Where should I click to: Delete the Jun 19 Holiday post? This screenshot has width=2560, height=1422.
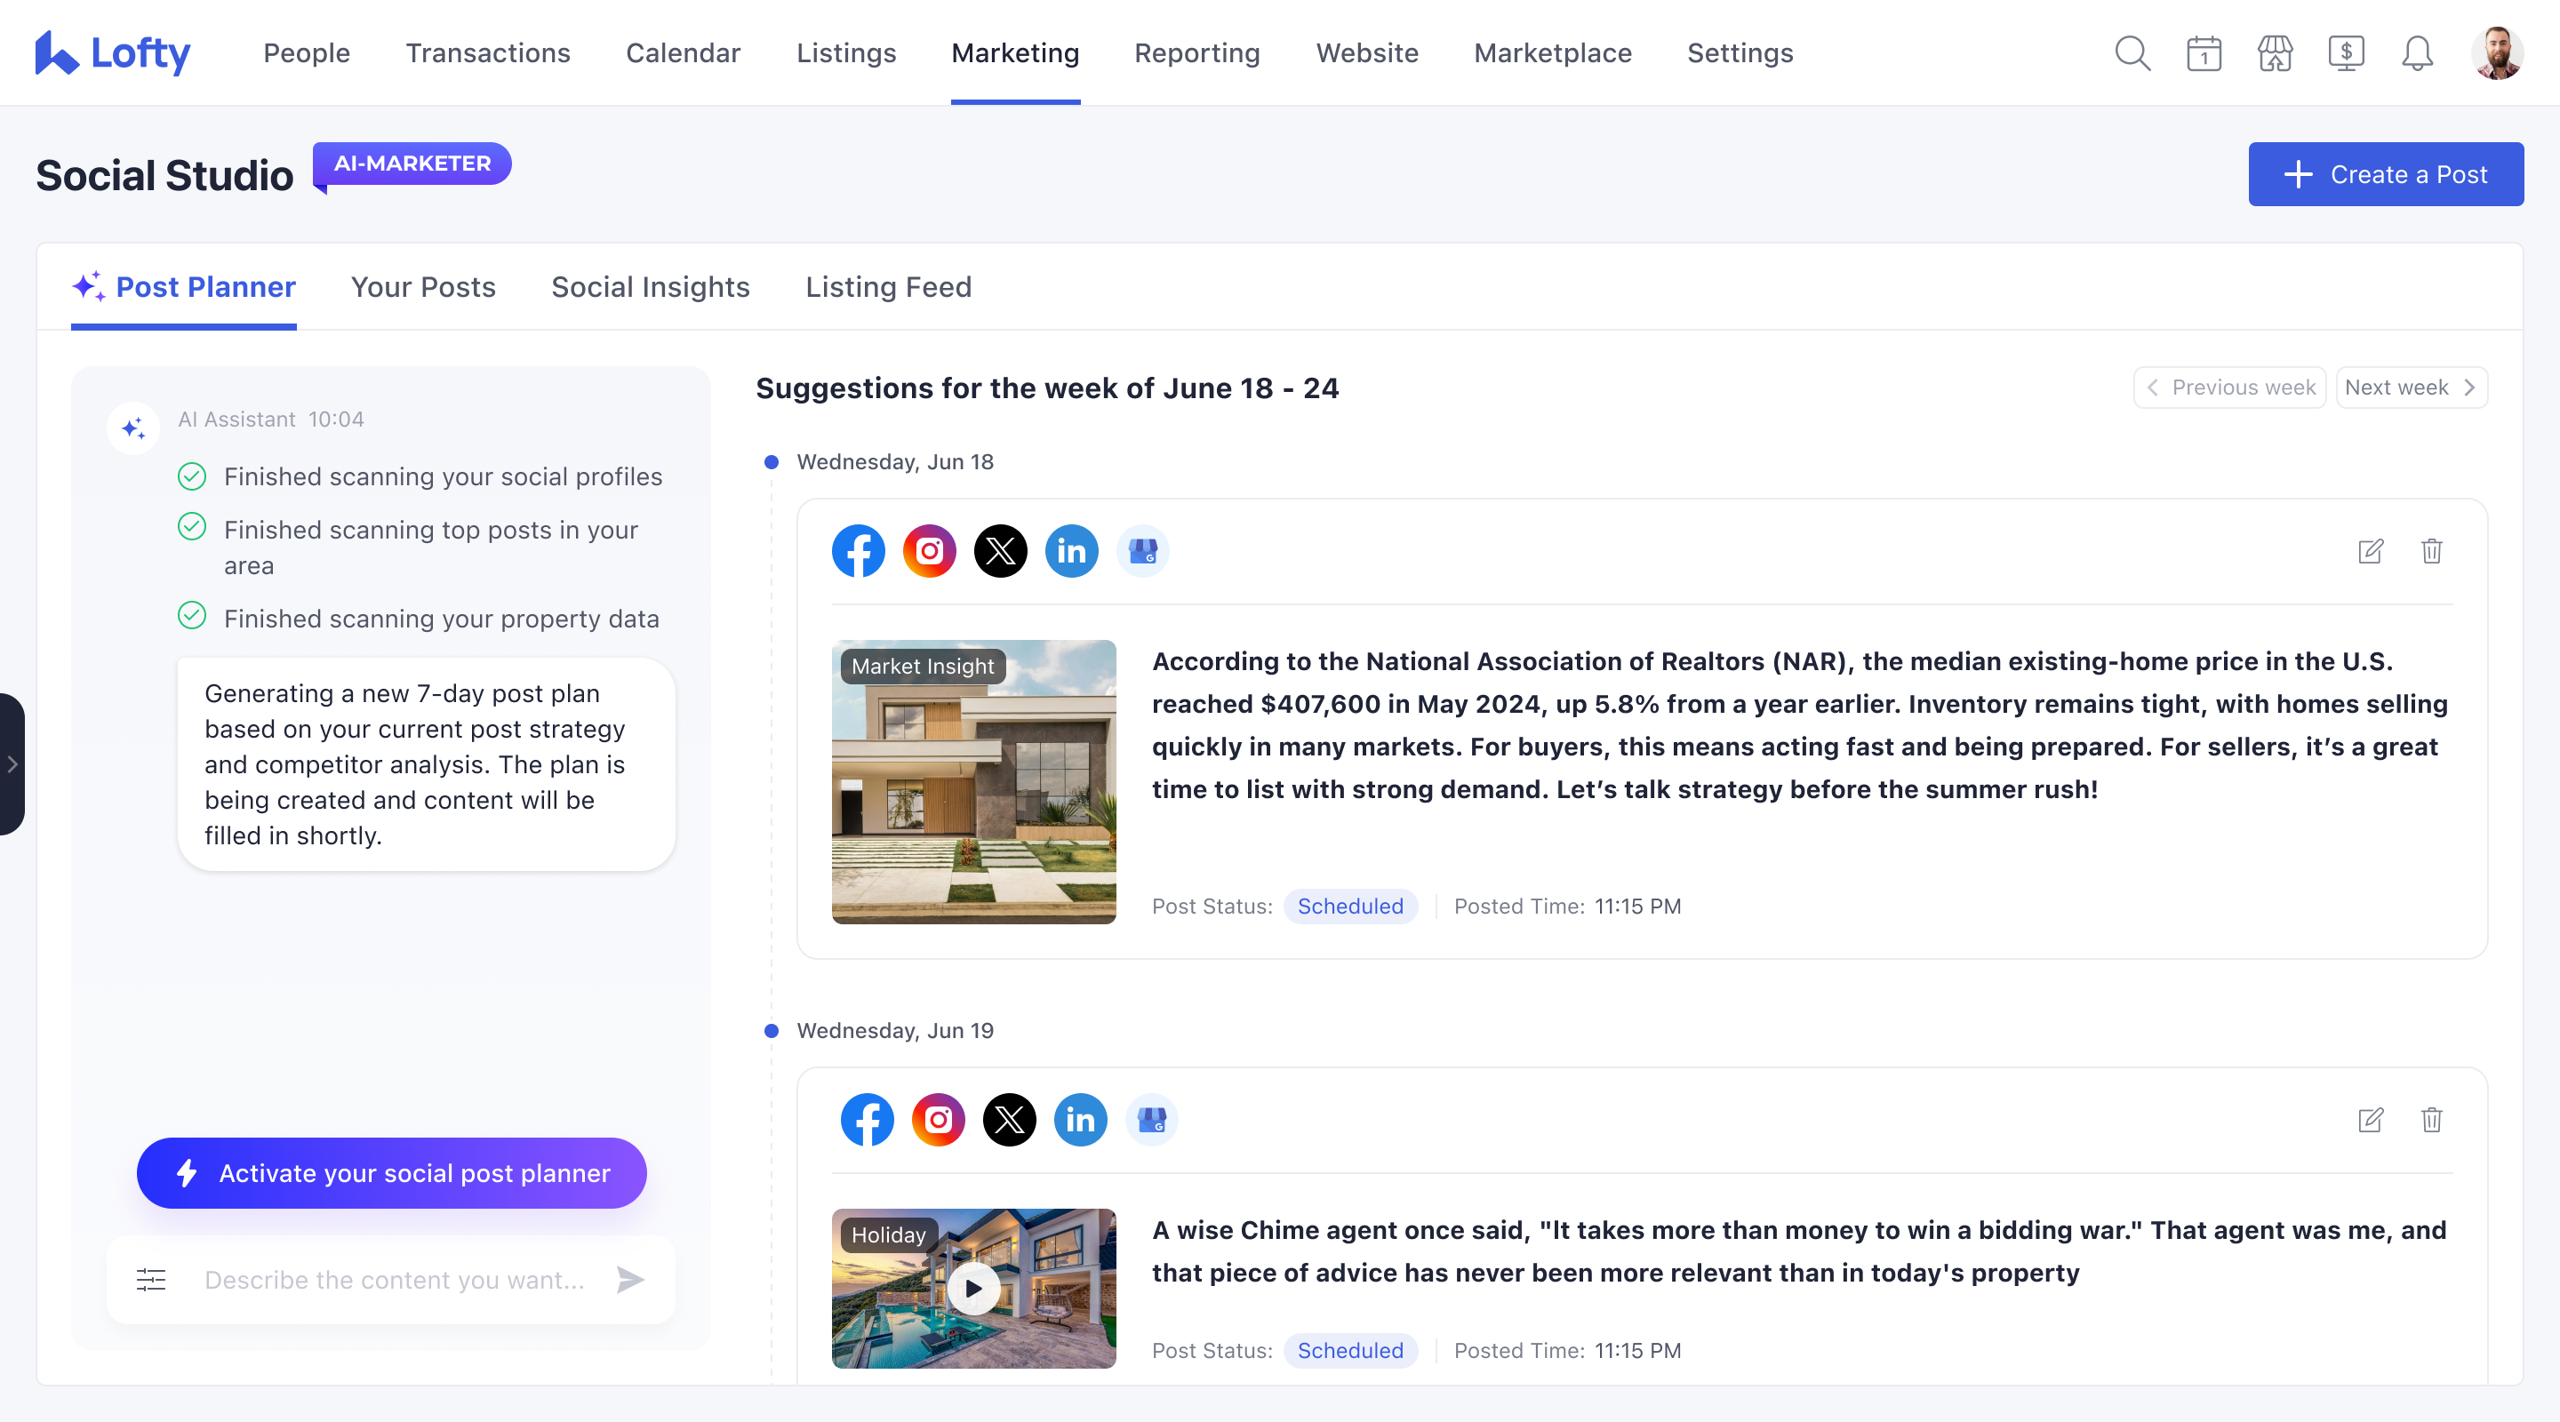pyautogui.click(x=2431, y=1119)
